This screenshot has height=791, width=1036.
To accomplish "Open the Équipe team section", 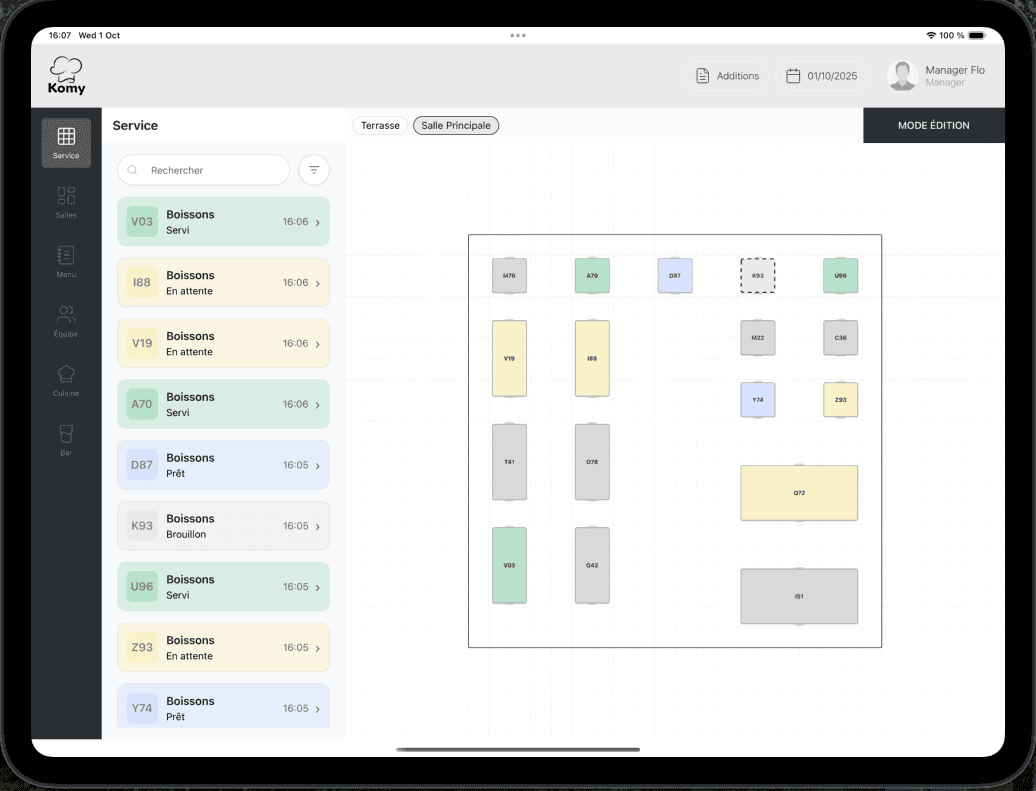I will (66, 321).
